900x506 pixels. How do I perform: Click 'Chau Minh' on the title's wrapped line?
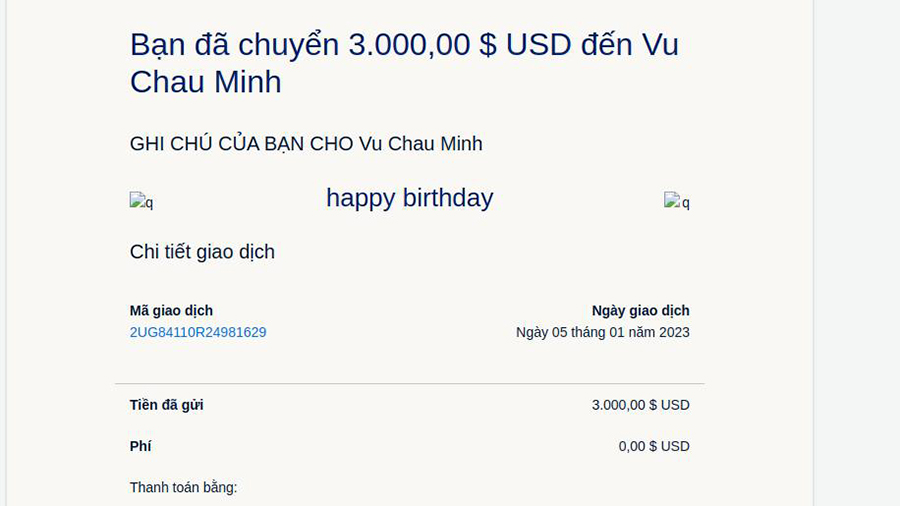pyautogui.click(x=205, y=81)
